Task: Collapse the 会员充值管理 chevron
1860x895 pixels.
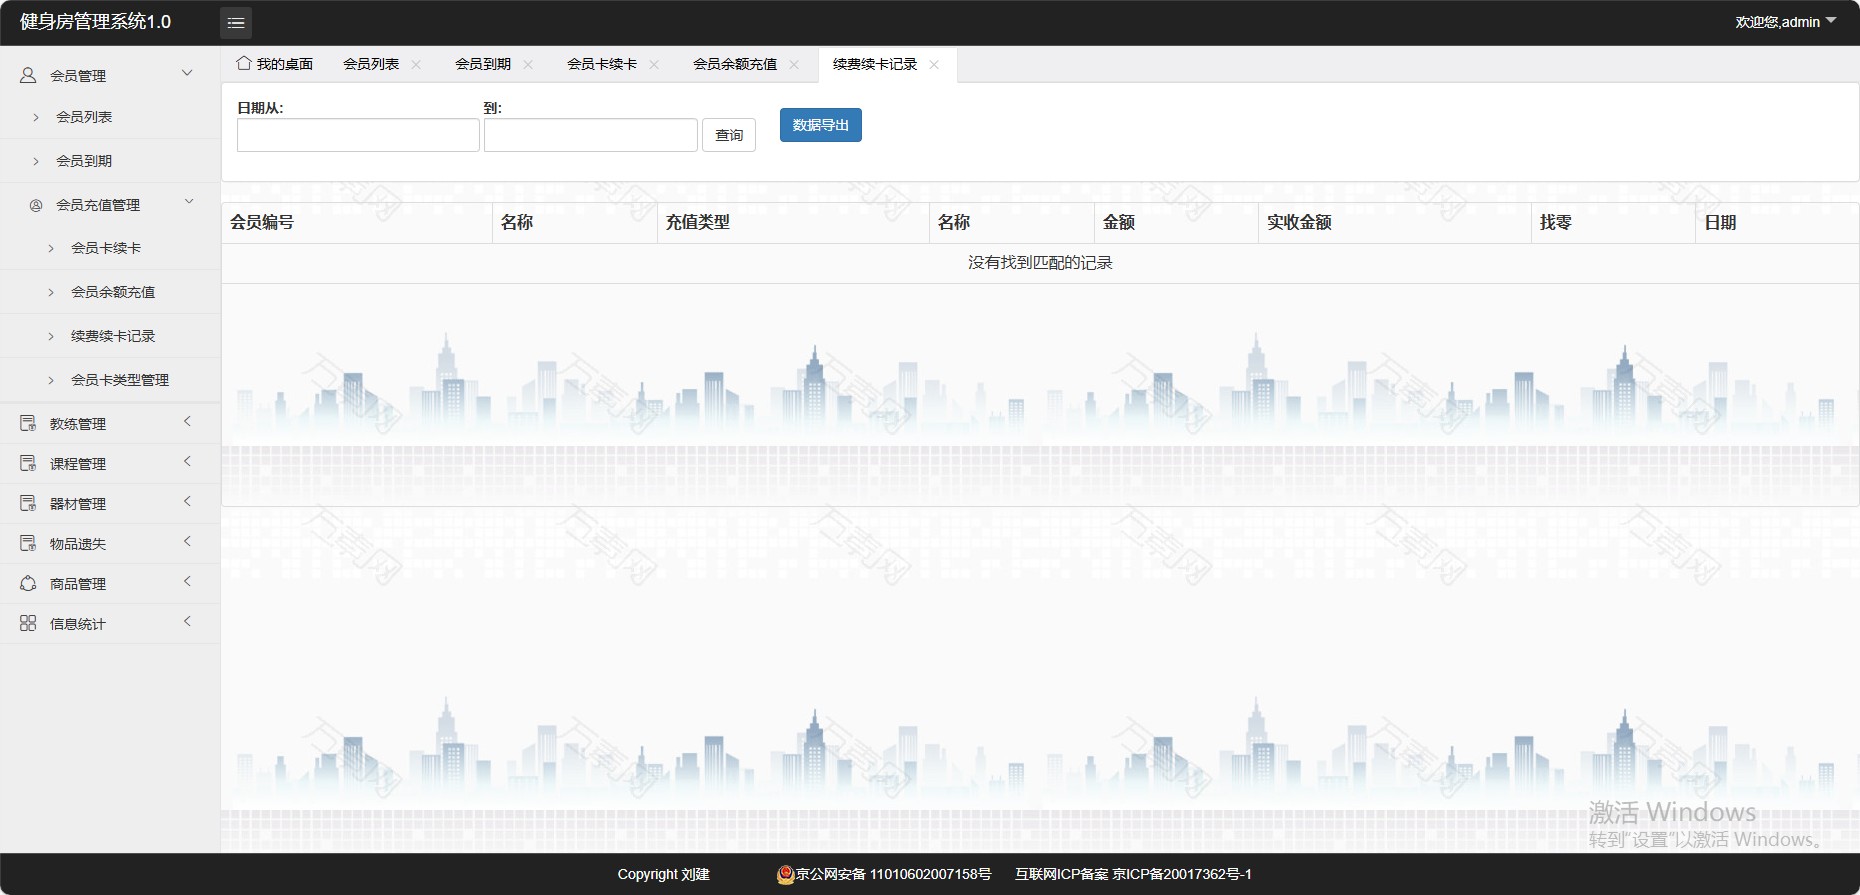Action: [x=189, y=202]
